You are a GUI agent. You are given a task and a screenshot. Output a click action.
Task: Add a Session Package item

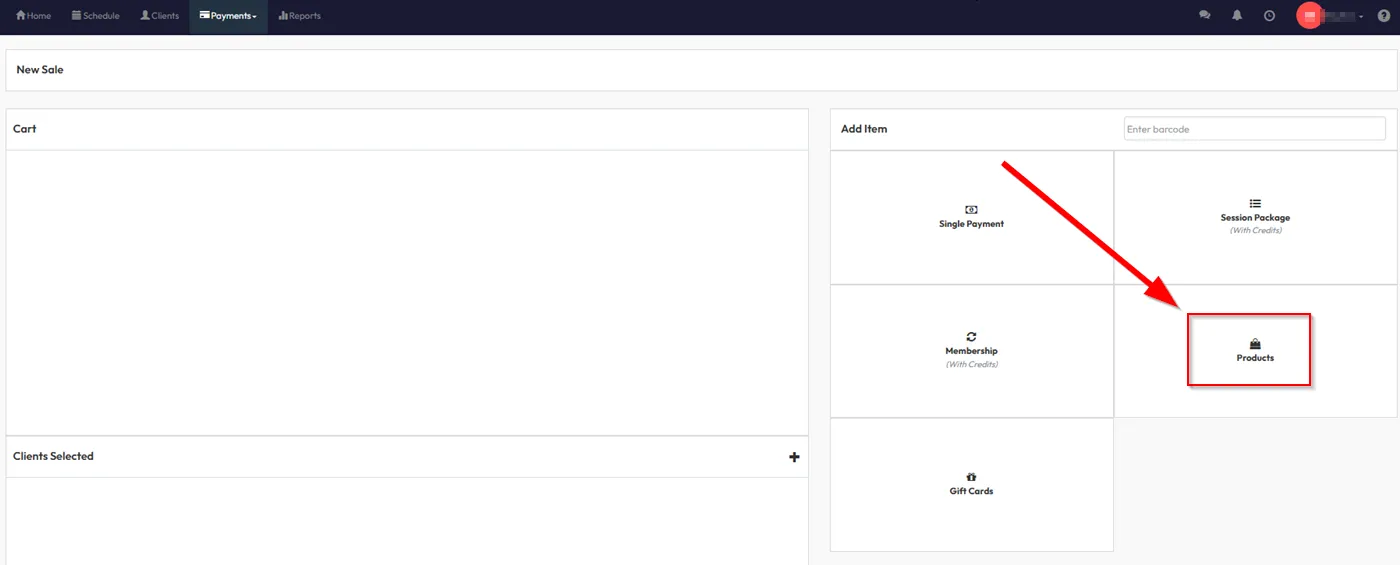(x=1255, y=217)
